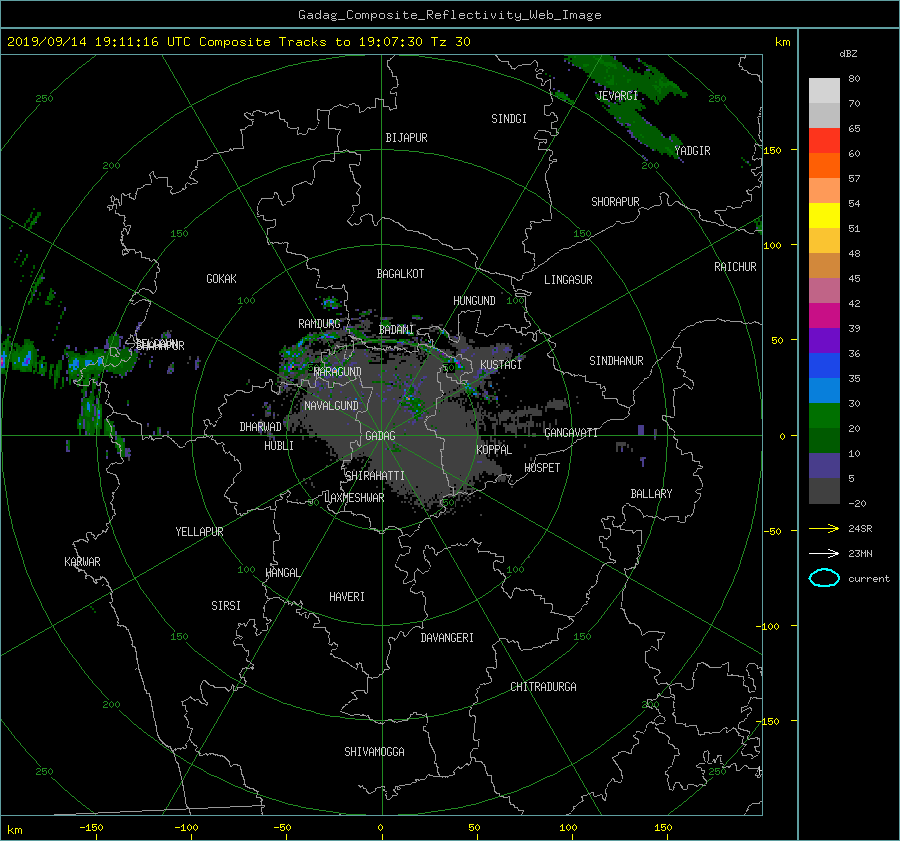Click the 23MN white arrow legend icon
Viewport: 900px width, 841px height.
click(824, 553)
